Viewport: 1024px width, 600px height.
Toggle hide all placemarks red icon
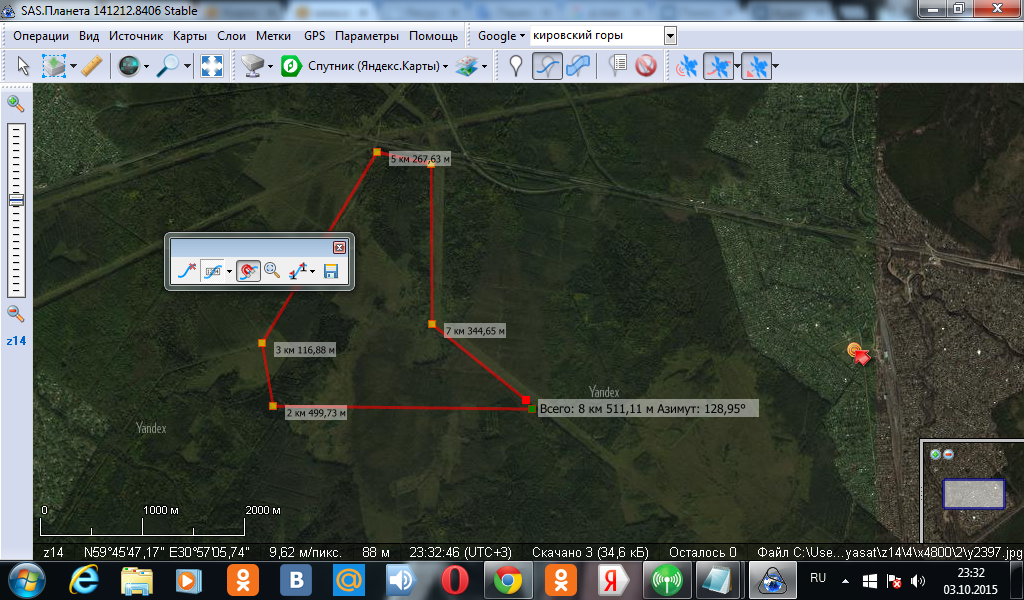click(x=646, y=66)
